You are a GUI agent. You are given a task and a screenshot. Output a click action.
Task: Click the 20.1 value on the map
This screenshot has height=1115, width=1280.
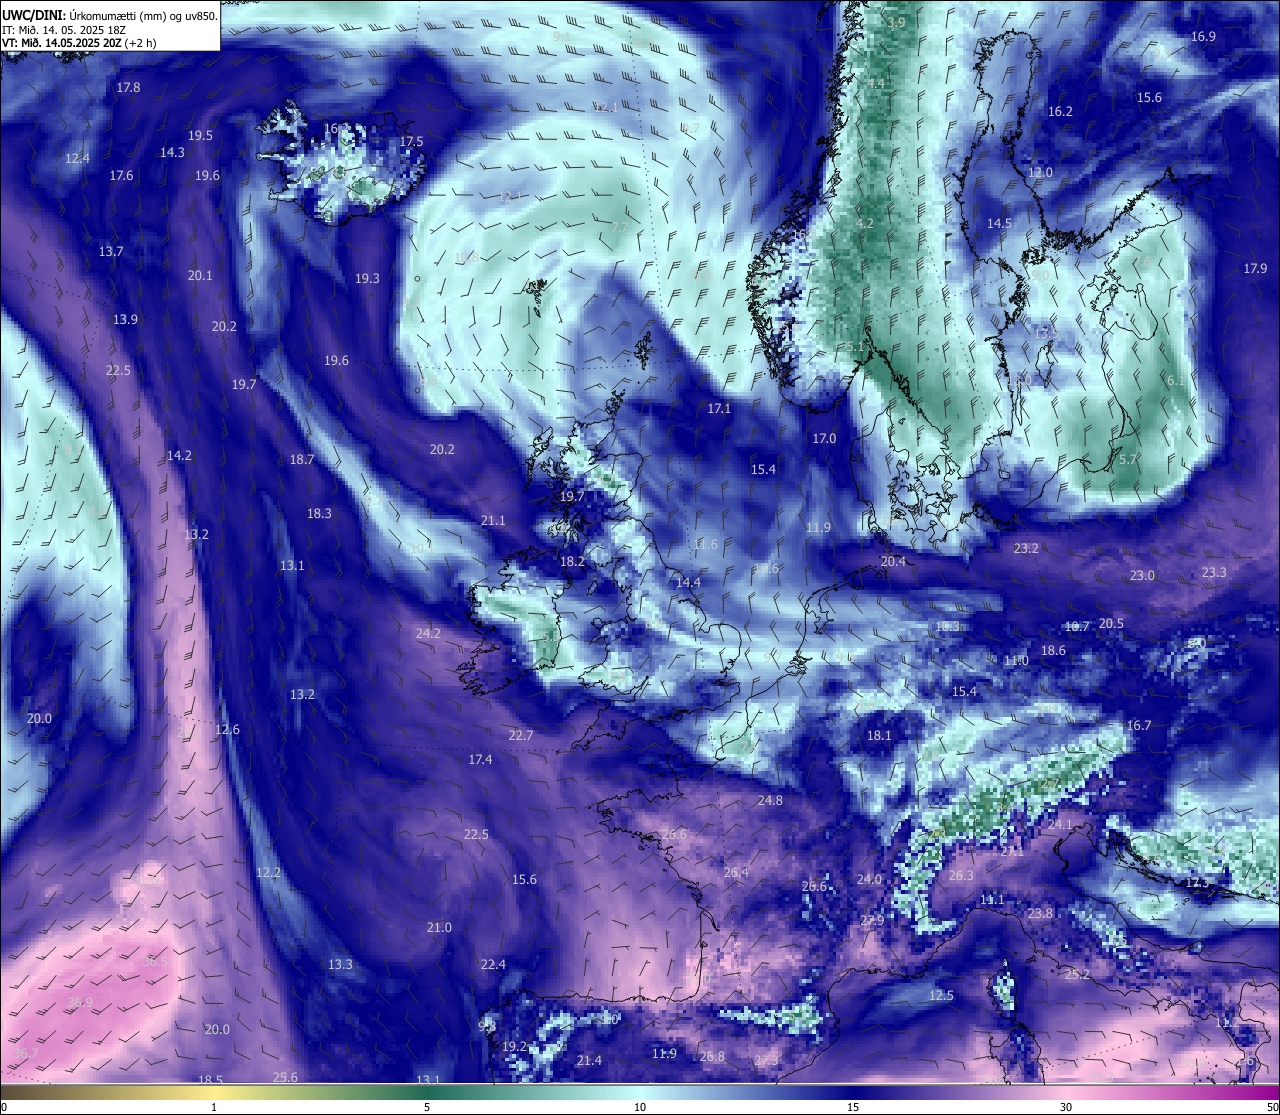(200, 276)
